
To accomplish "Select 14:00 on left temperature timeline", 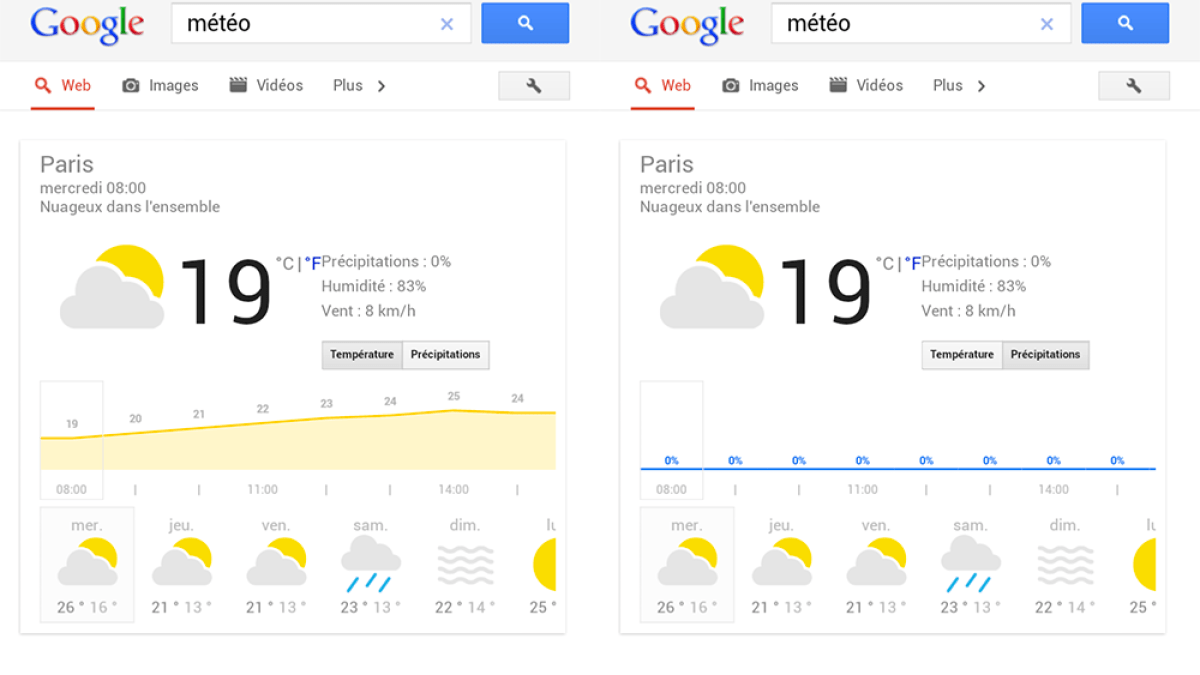I will click(453, 490).
